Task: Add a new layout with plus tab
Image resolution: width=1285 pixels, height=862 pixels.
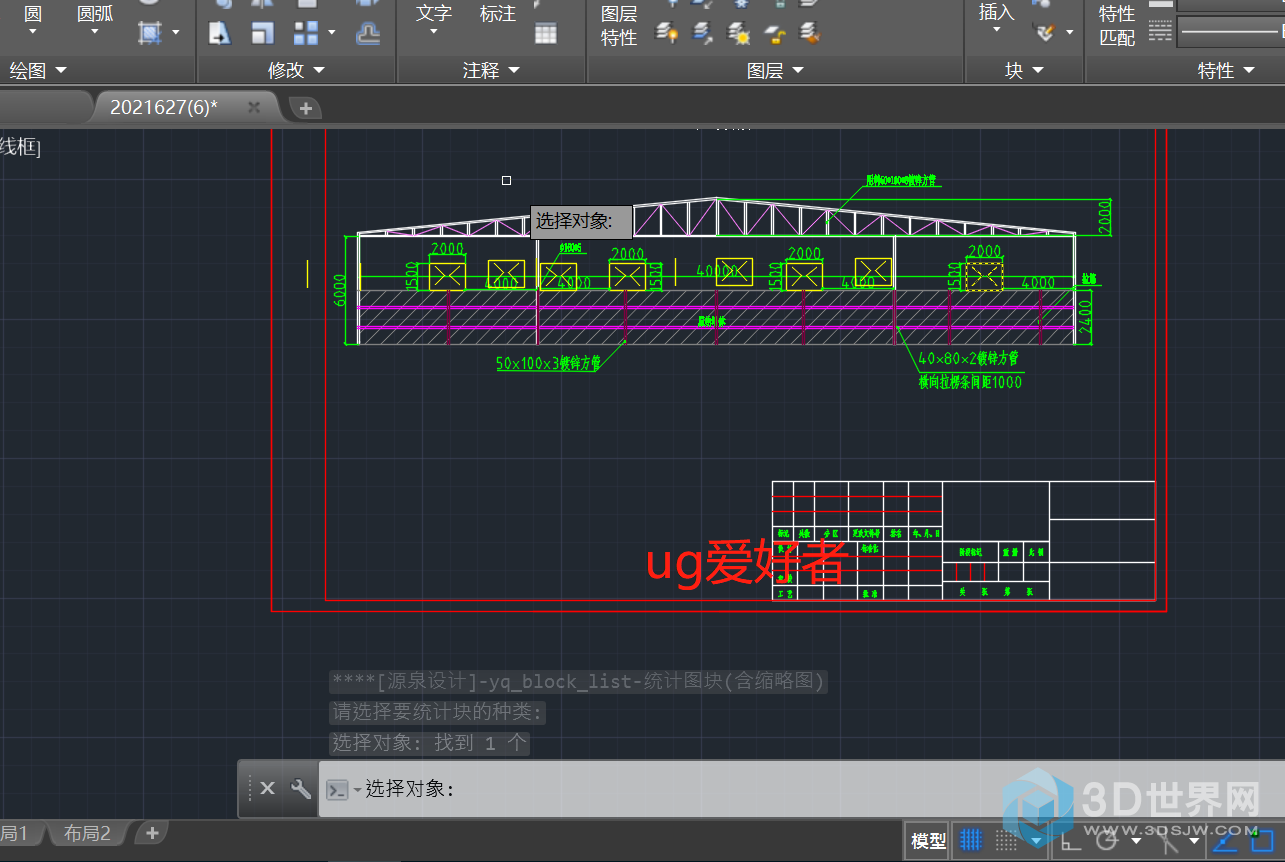Action: coord(152,832)
